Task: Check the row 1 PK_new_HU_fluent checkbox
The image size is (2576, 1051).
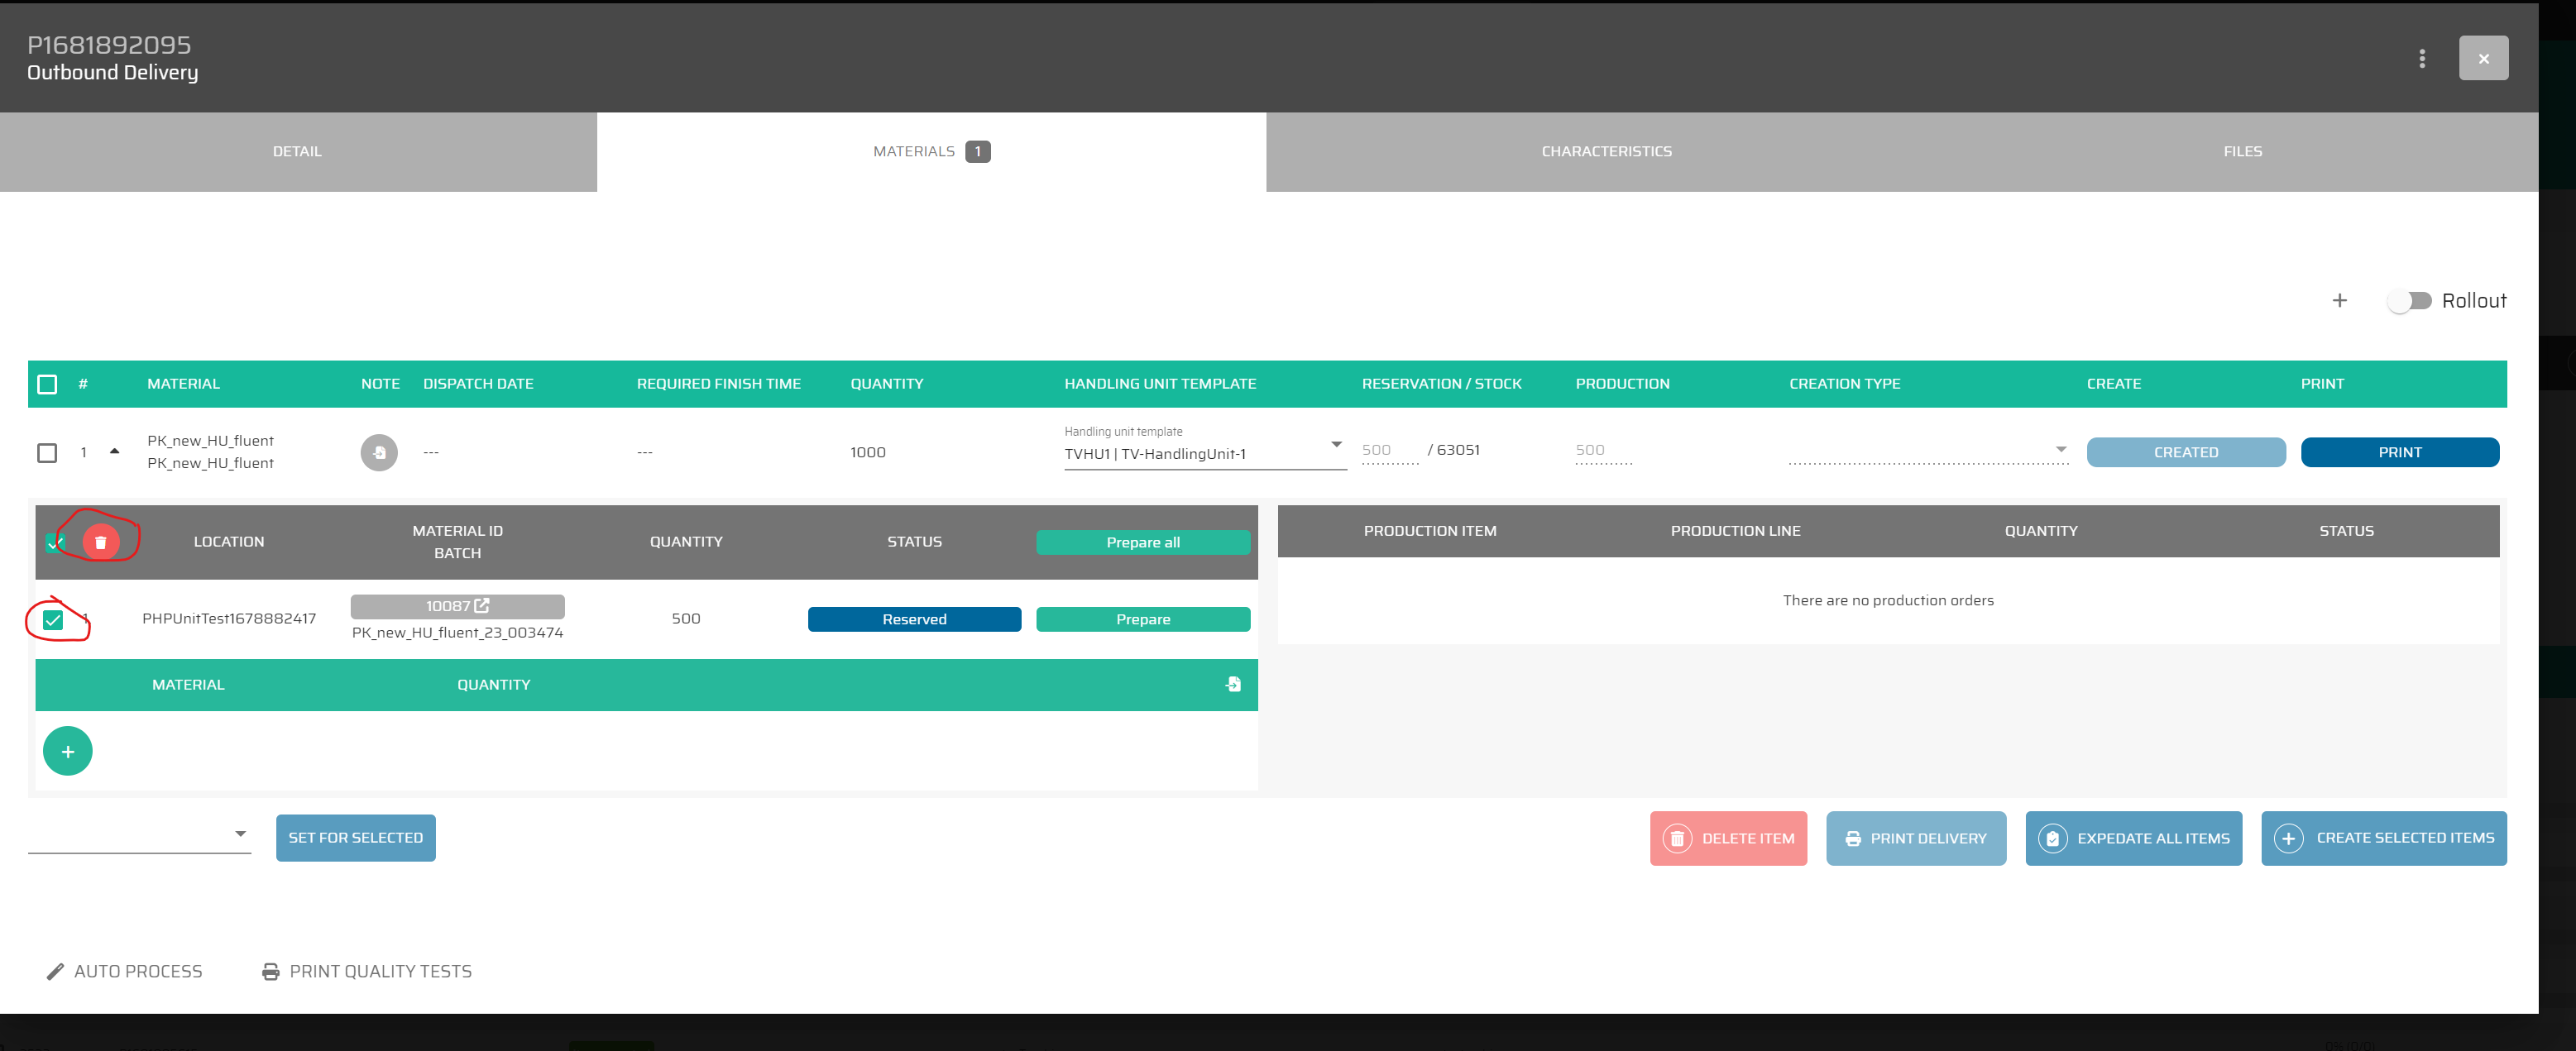Action: [47, 453]
